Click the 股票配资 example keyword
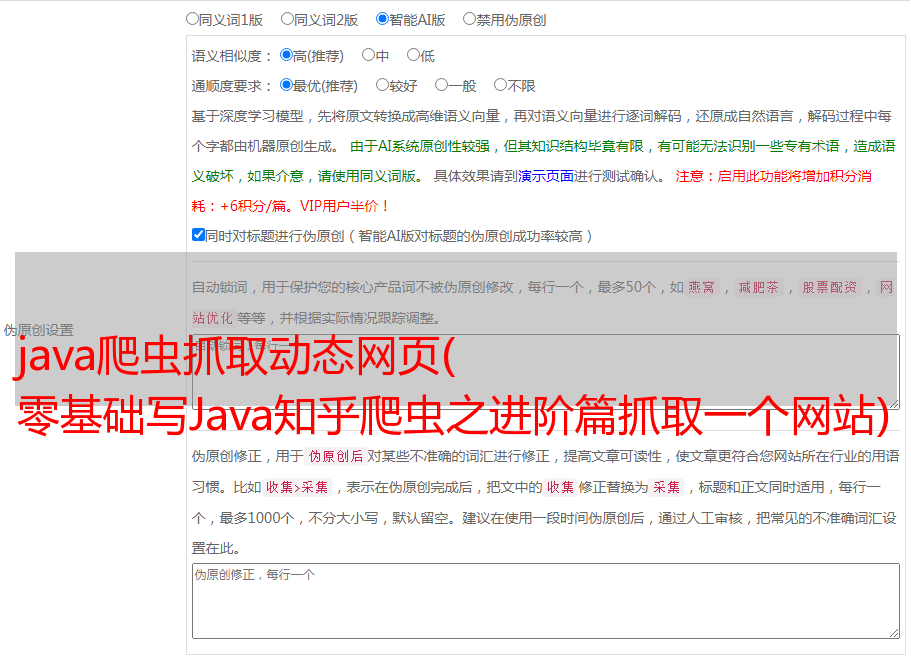Viewport: 911px width, 658px height. pyautogui.click(x=830, y=287)
